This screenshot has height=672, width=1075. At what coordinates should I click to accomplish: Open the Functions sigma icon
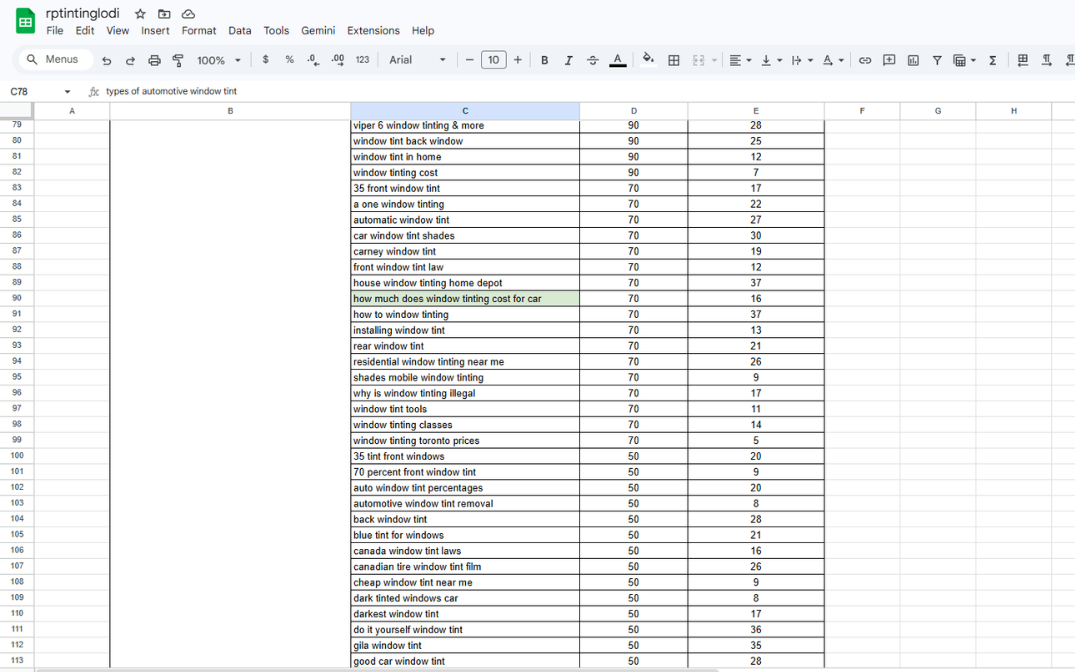[993, 60]
